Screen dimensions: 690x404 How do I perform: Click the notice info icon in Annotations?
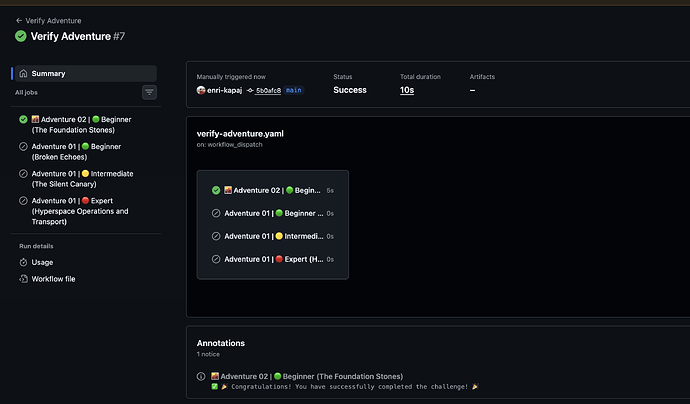pyautogui.click(x=201, y=376)
